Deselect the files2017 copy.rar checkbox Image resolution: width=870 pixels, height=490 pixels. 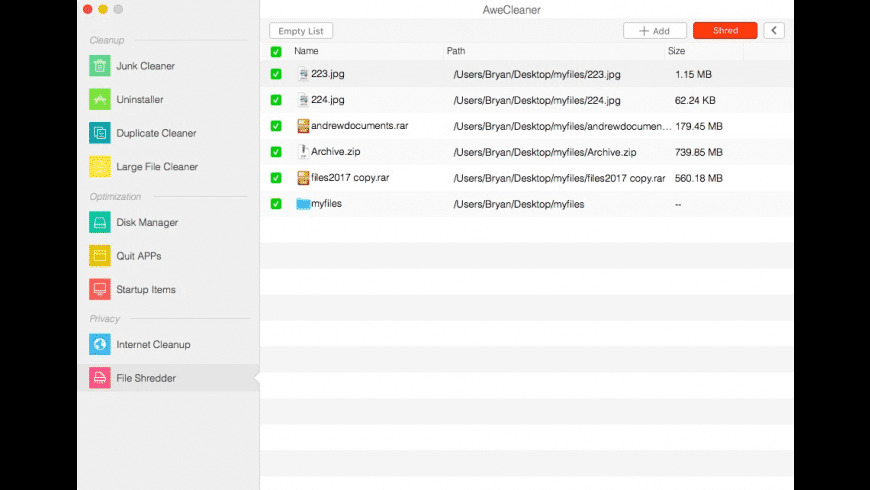click(x=276, y=178)
